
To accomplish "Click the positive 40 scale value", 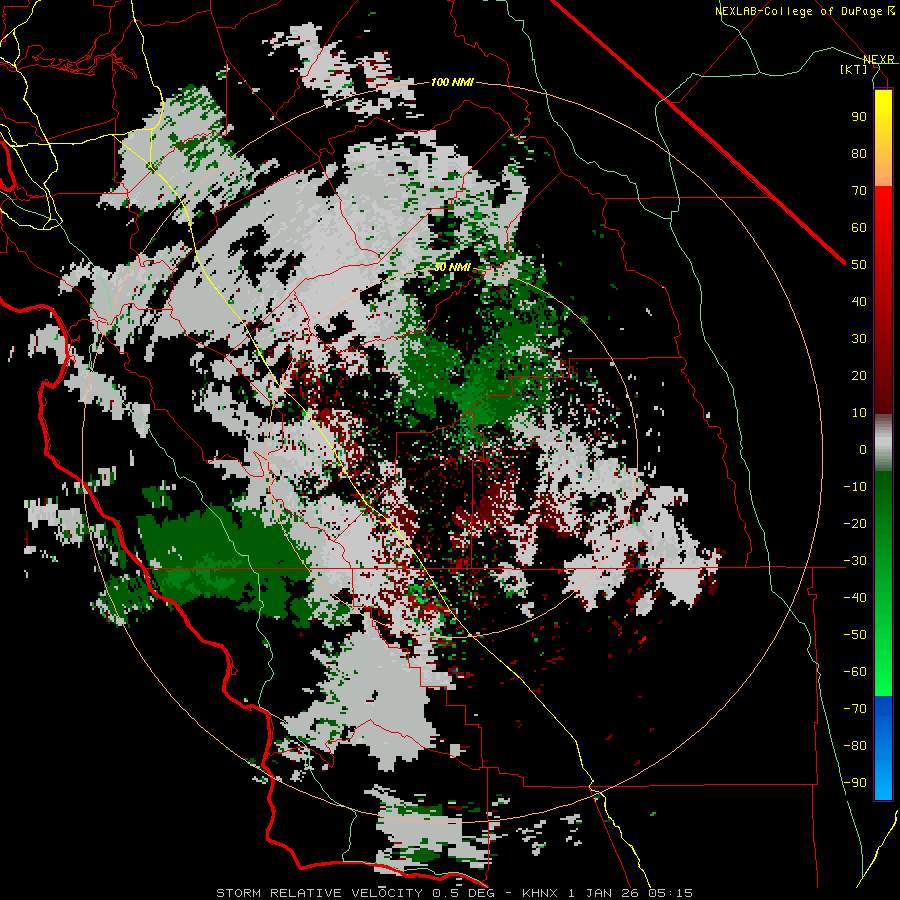I will tap(859, 302).
